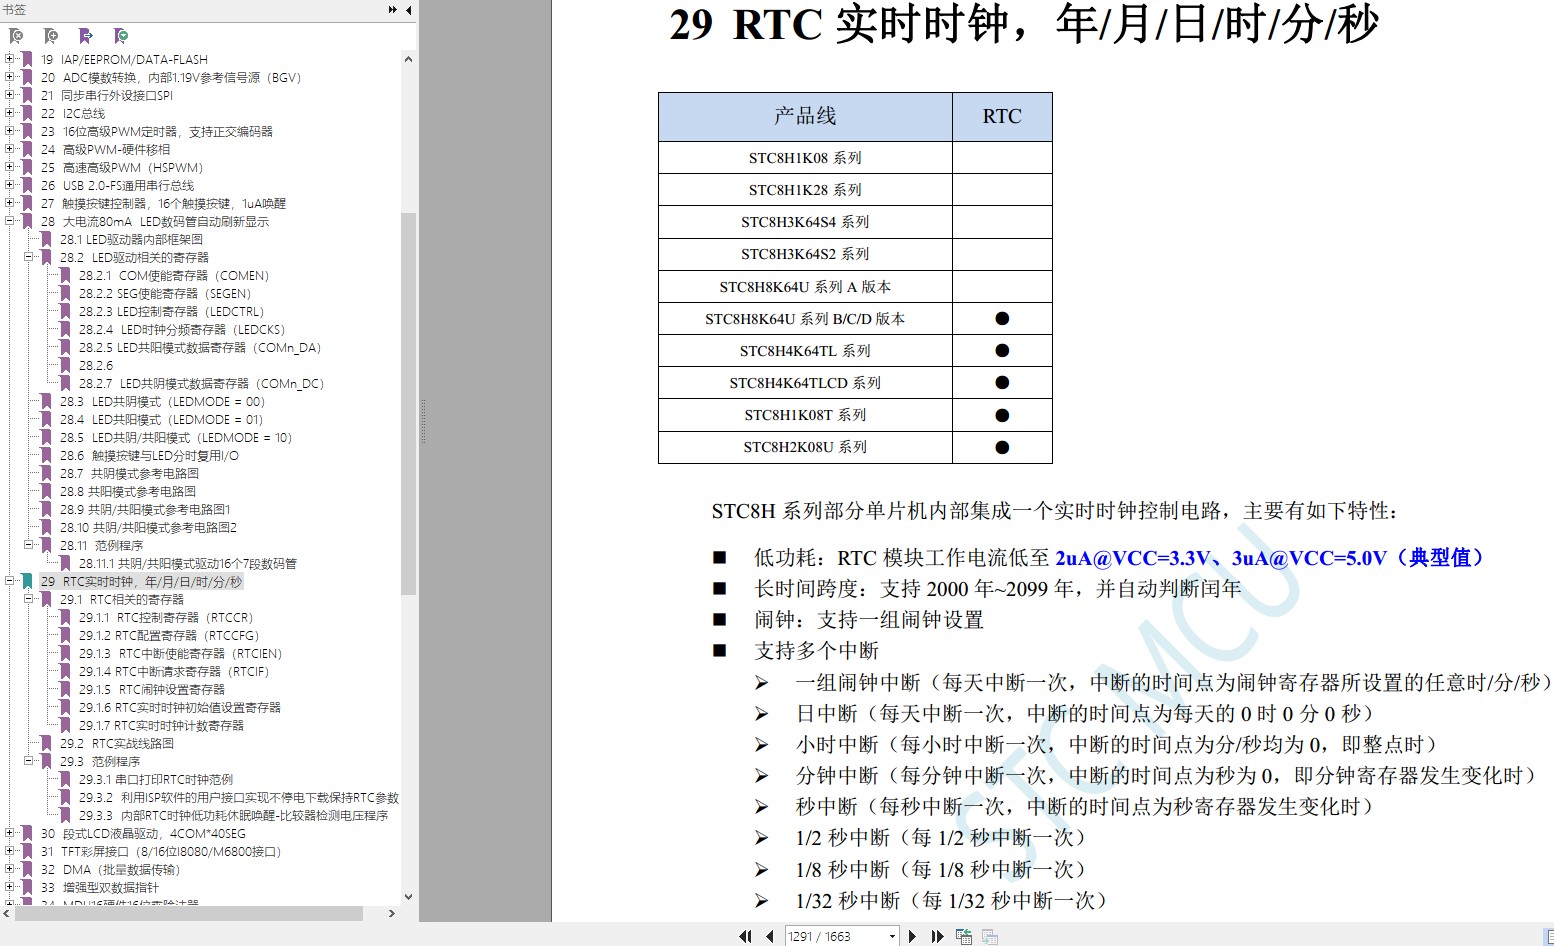
Task: Open bookmark 22 I2C总线
Action: click(73, 113)
